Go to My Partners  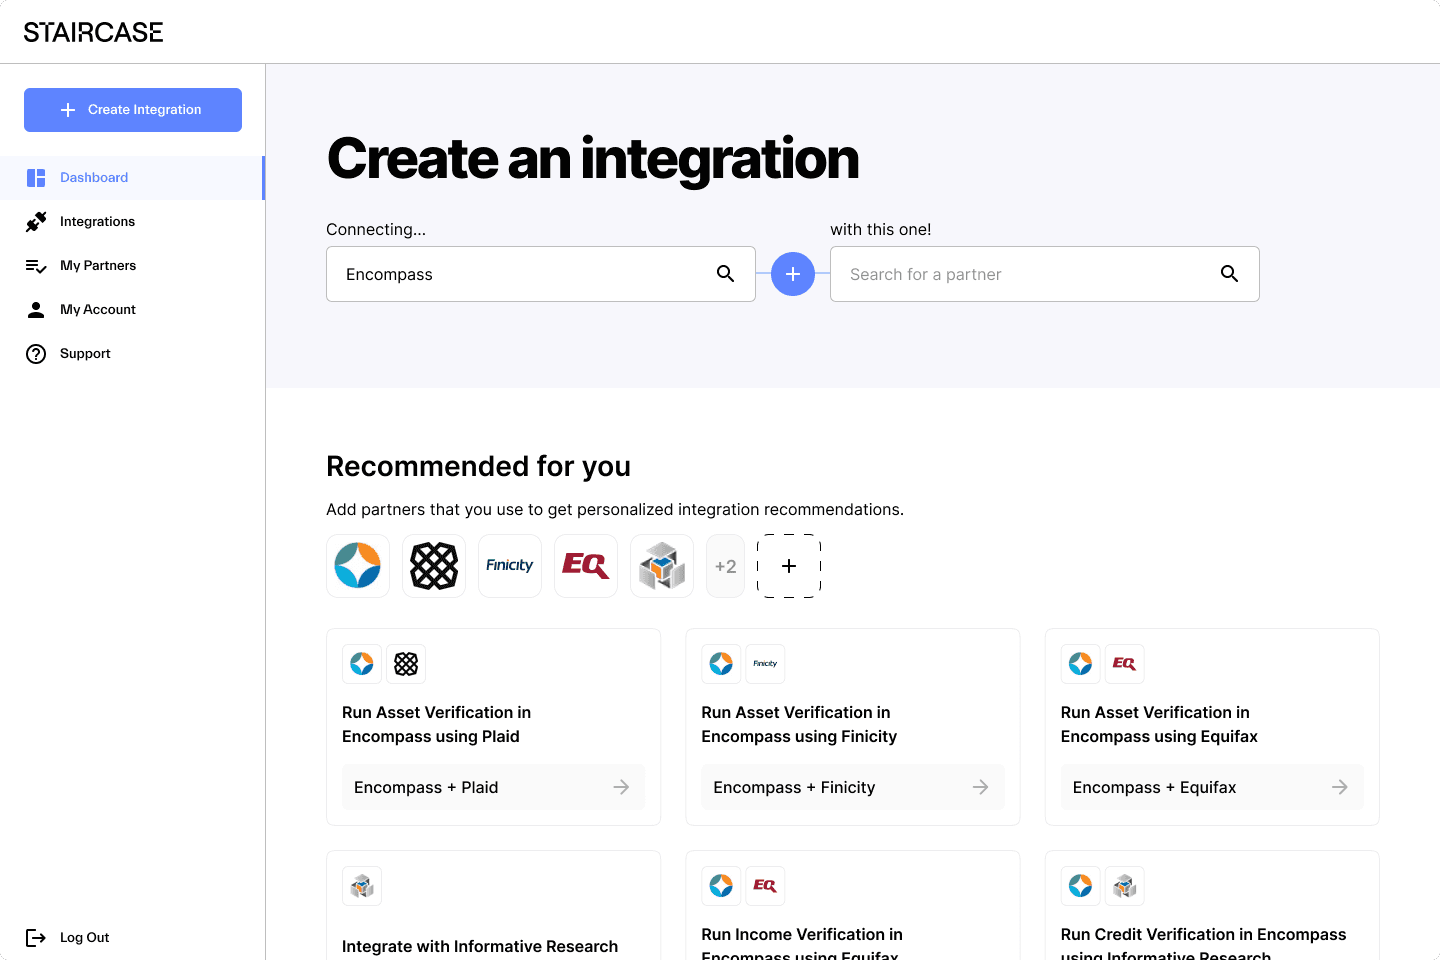coord(132,266)
